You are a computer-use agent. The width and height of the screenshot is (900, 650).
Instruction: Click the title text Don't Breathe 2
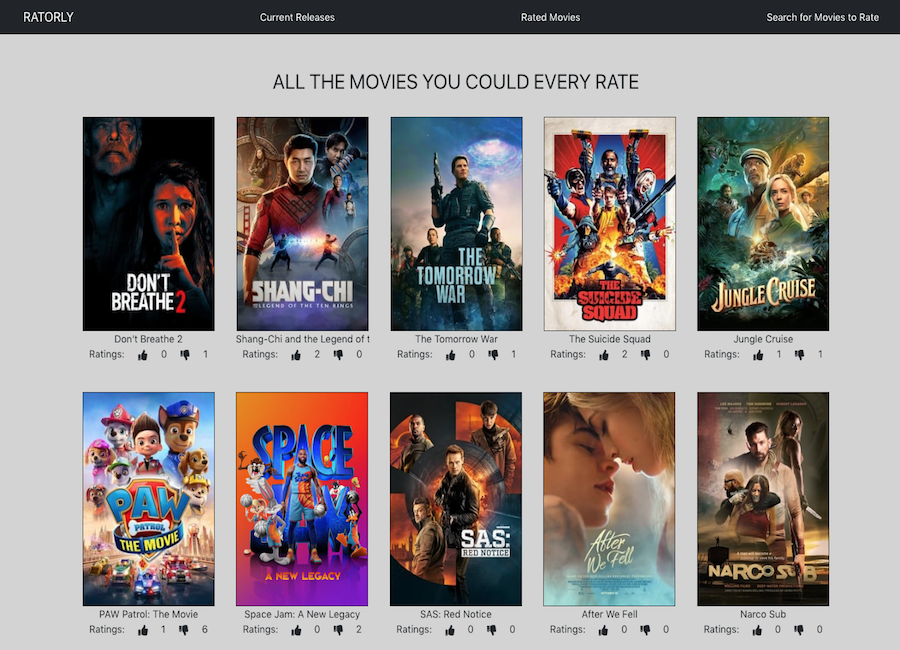pos(148,339)
